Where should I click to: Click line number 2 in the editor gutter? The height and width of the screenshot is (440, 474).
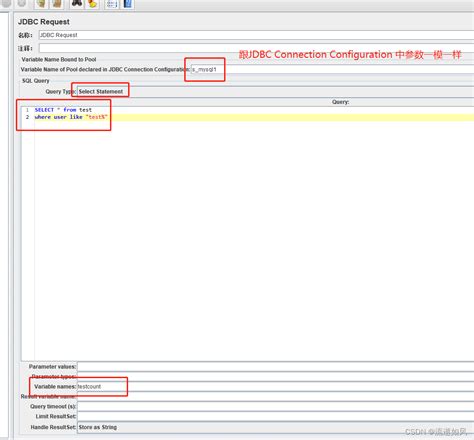point(27,117)
